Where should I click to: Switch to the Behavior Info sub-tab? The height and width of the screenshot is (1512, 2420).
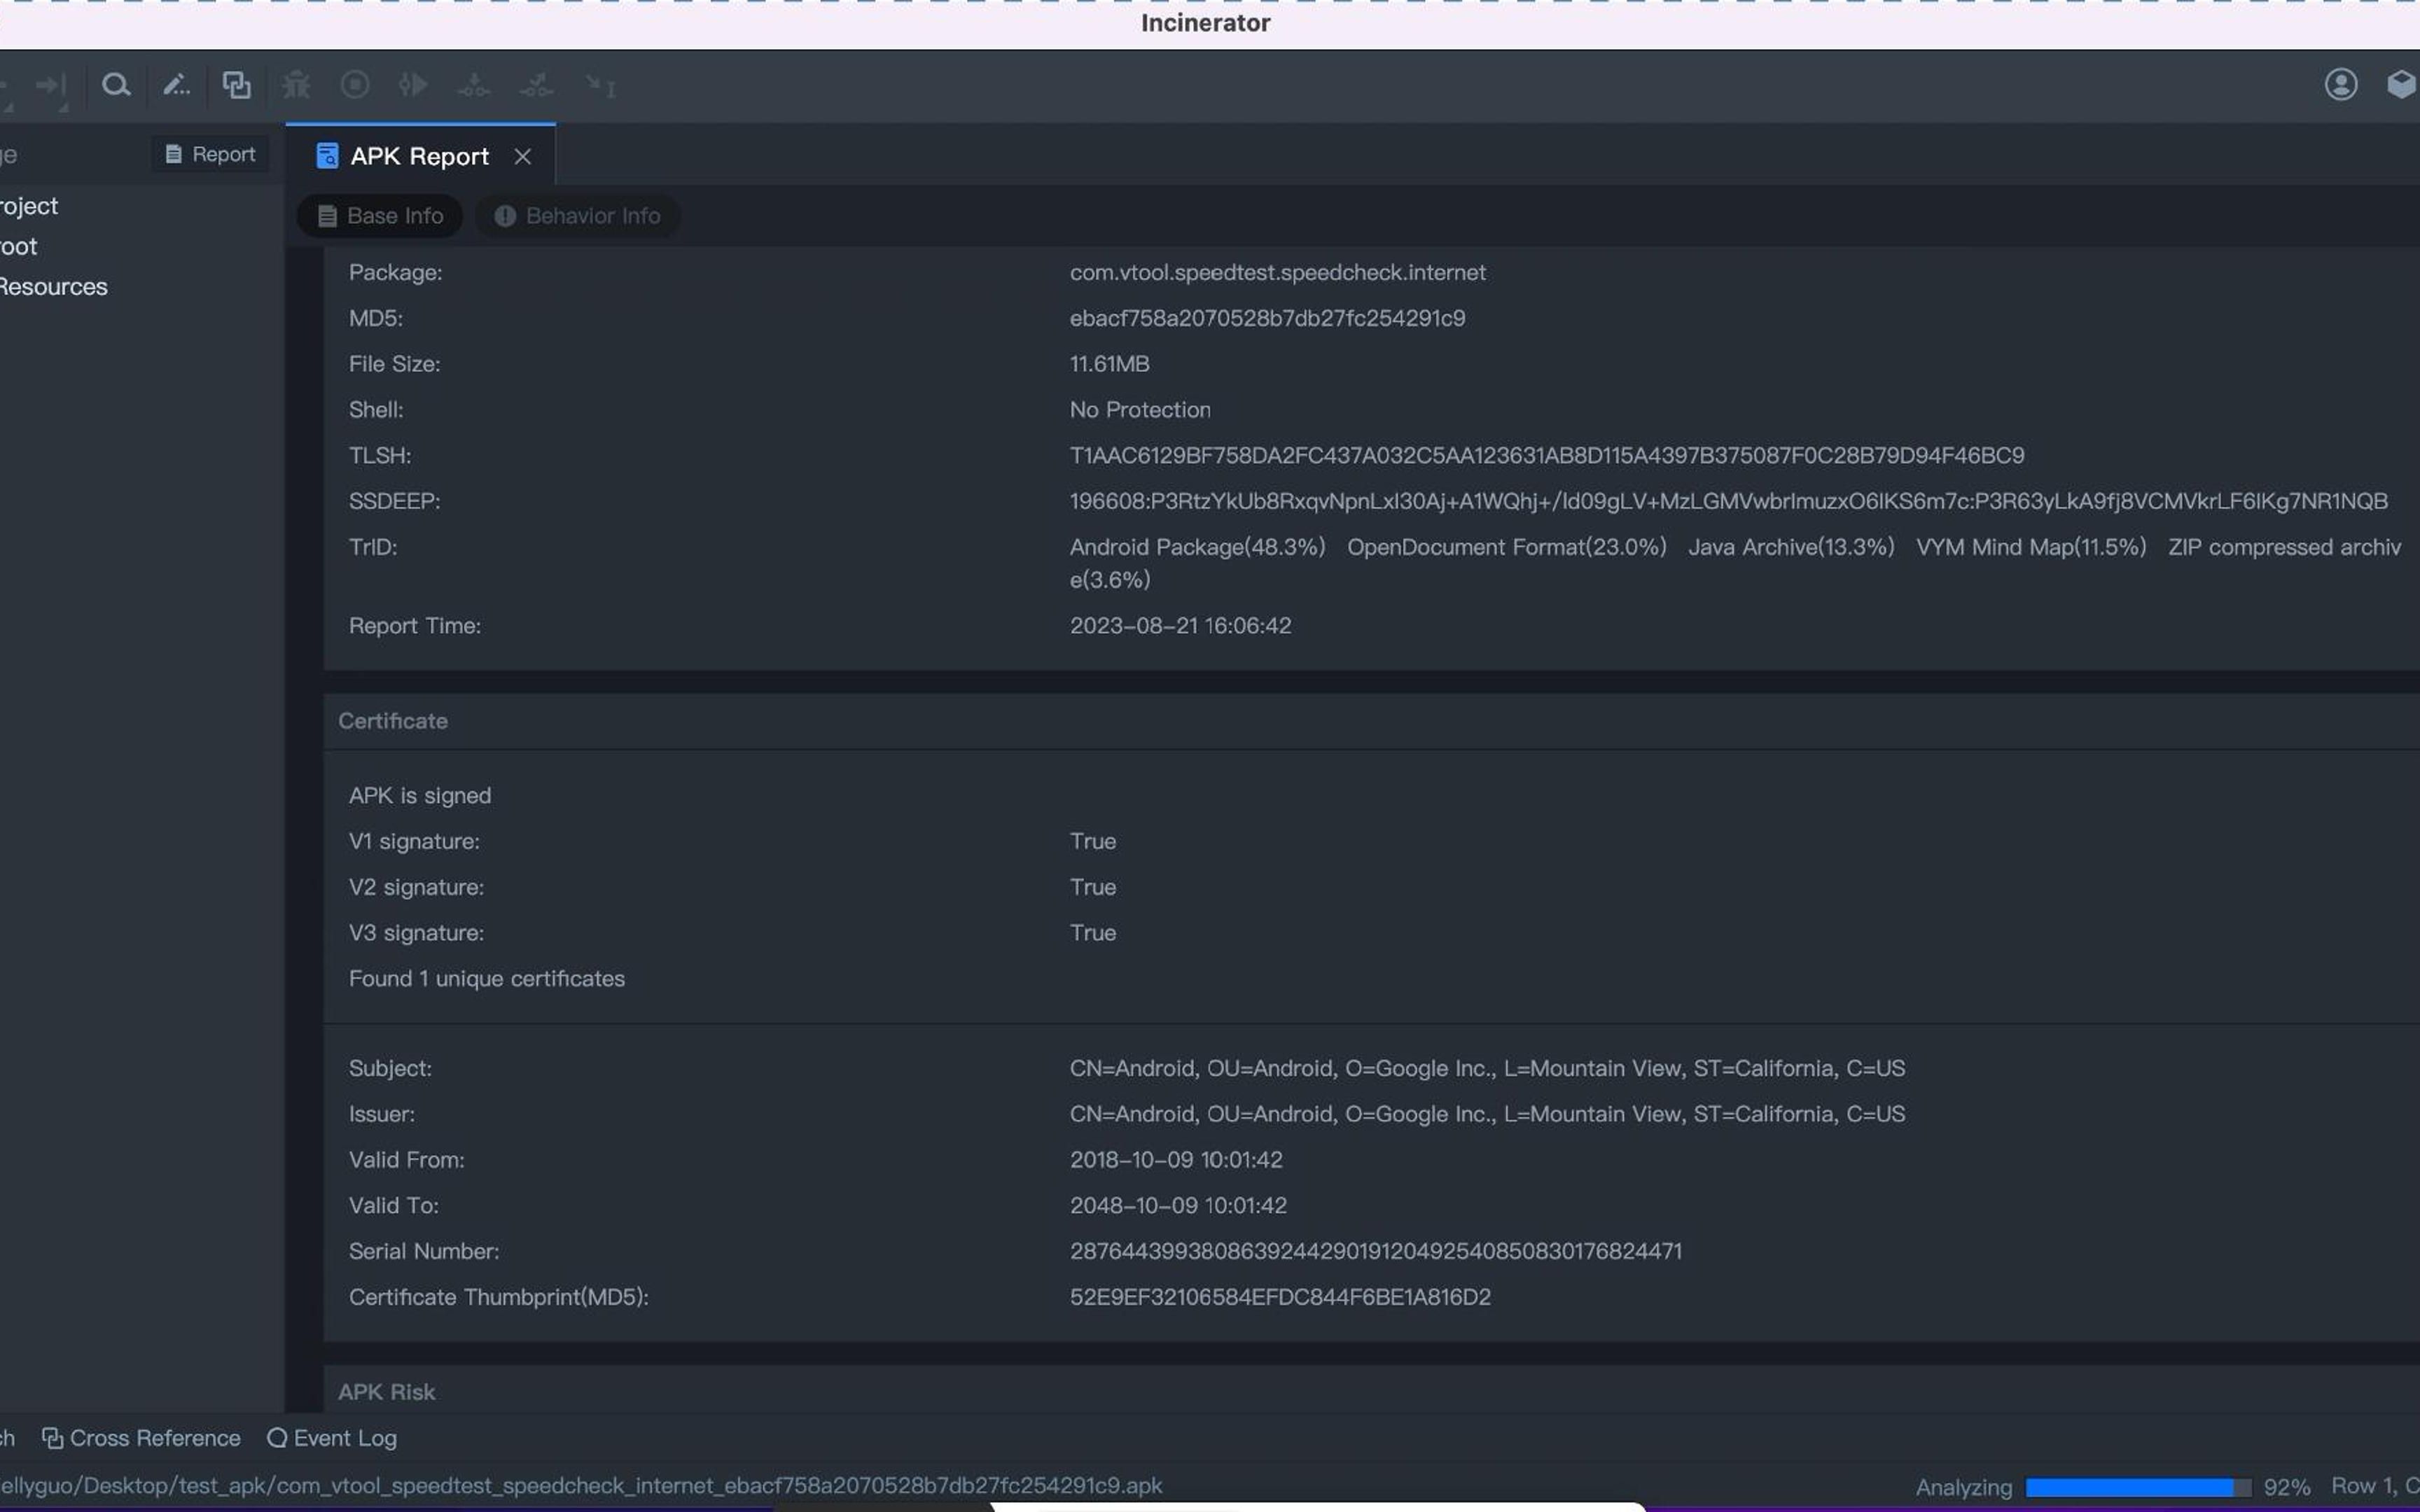coord(577,216)
